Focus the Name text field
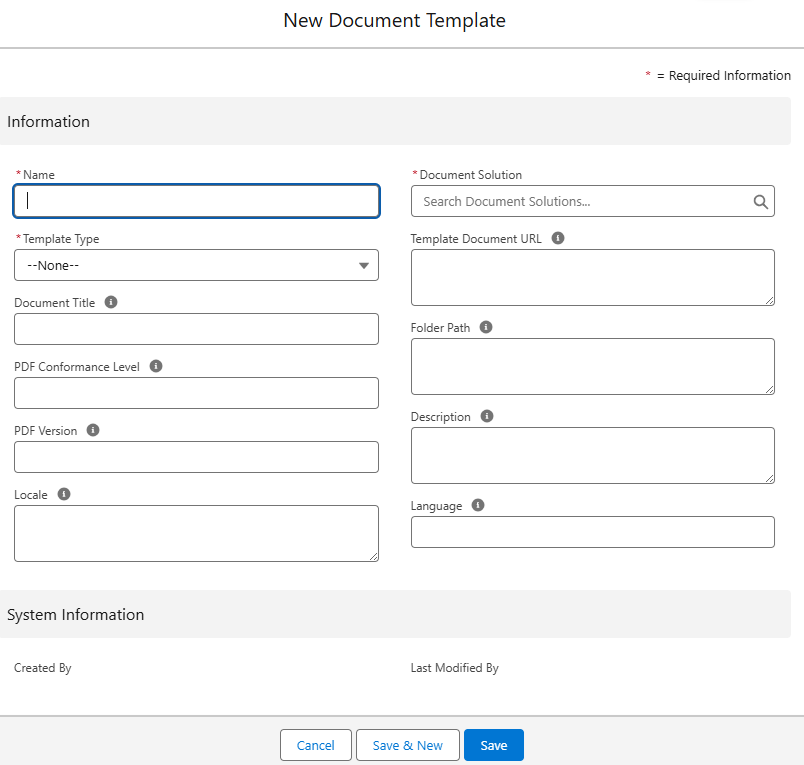 click(196, 201)
